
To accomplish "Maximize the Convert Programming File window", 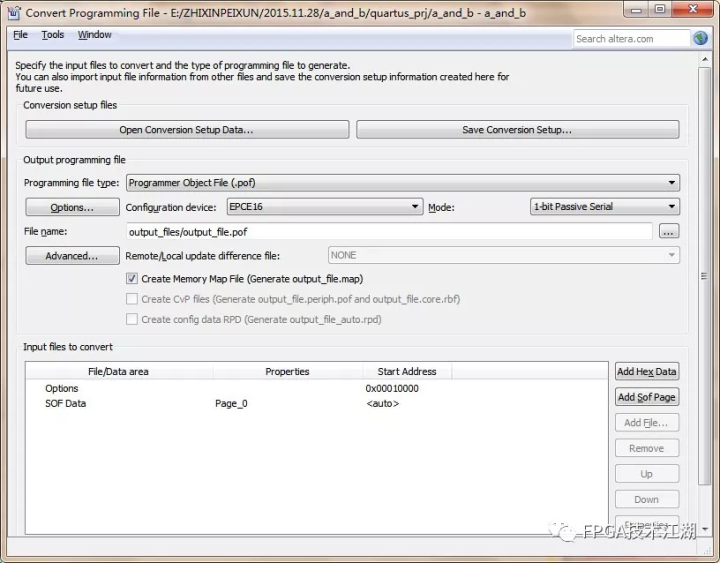I will coord(660,10).
